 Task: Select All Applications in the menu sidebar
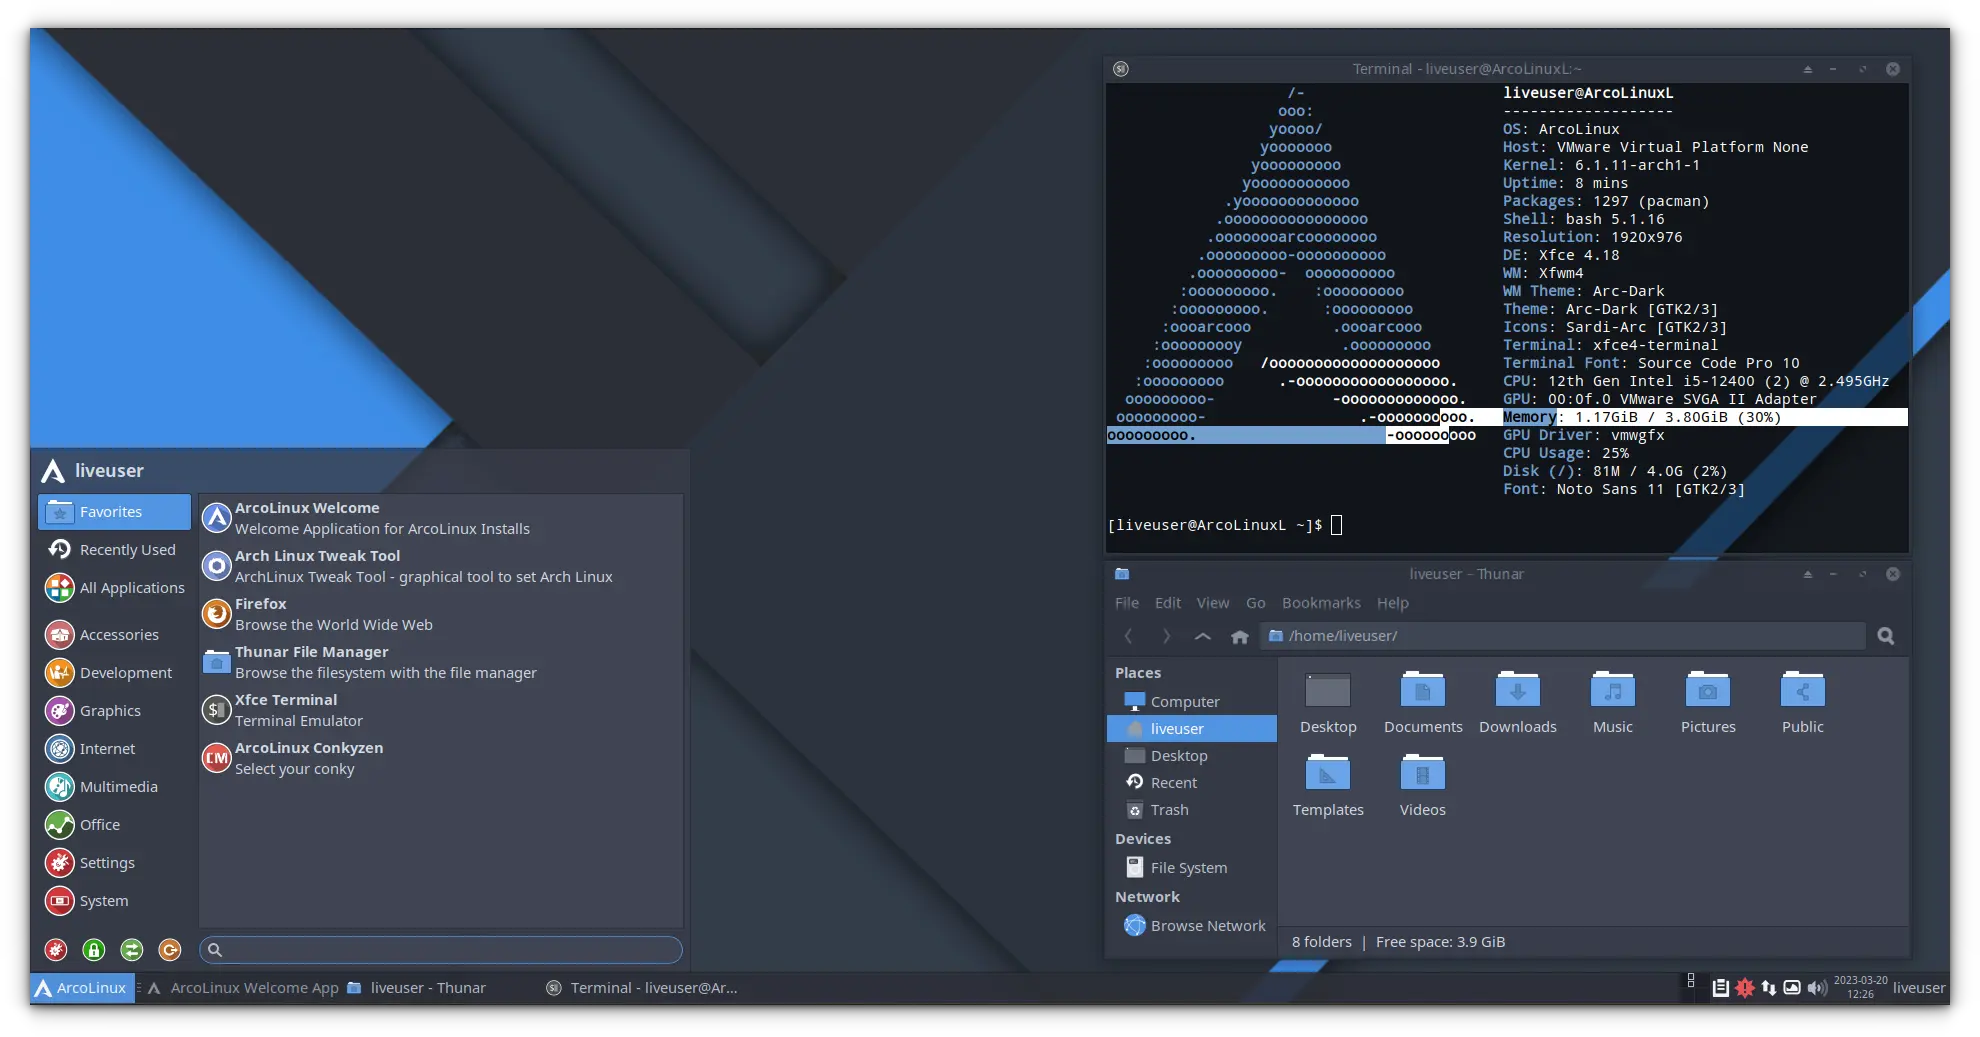(x=131, y=587)
